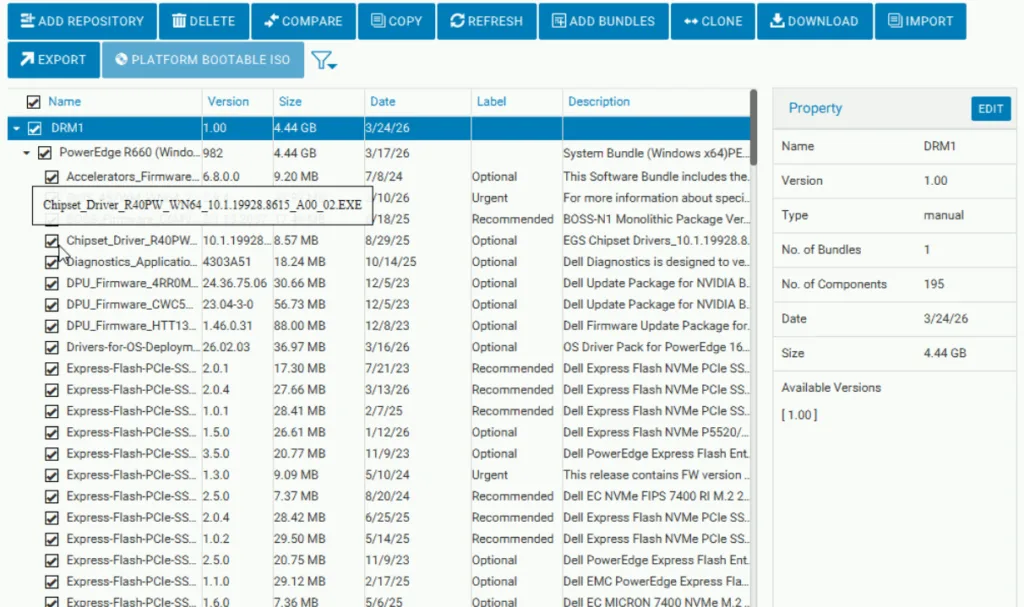The height and width of the screenshot is (607, 1024).
Task: Click the Edit button in Property panel
Action: point(990,109)
